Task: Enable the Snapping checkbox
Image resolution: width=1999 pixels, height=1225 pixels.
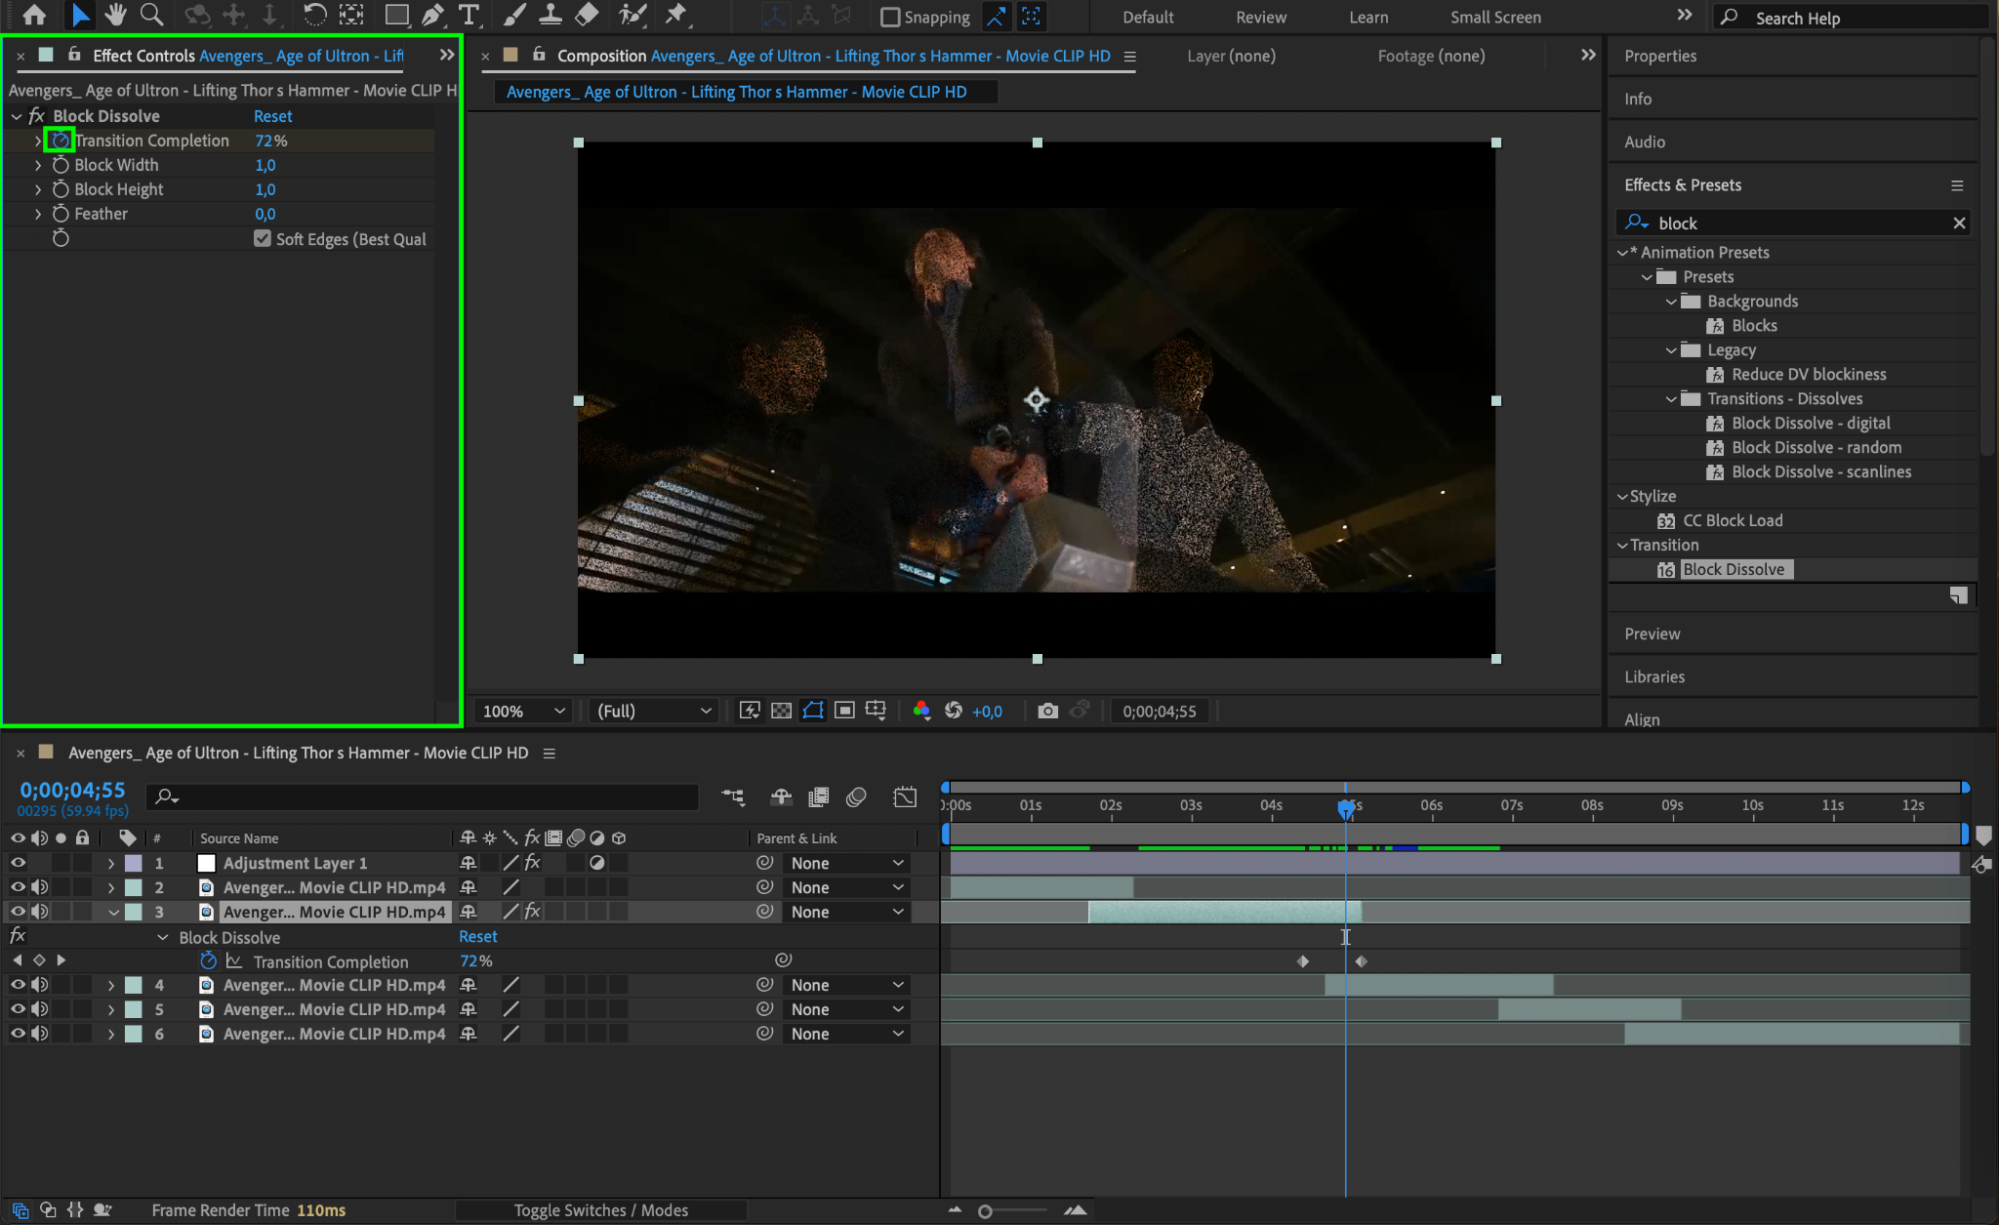Action: tap(890, 17)
